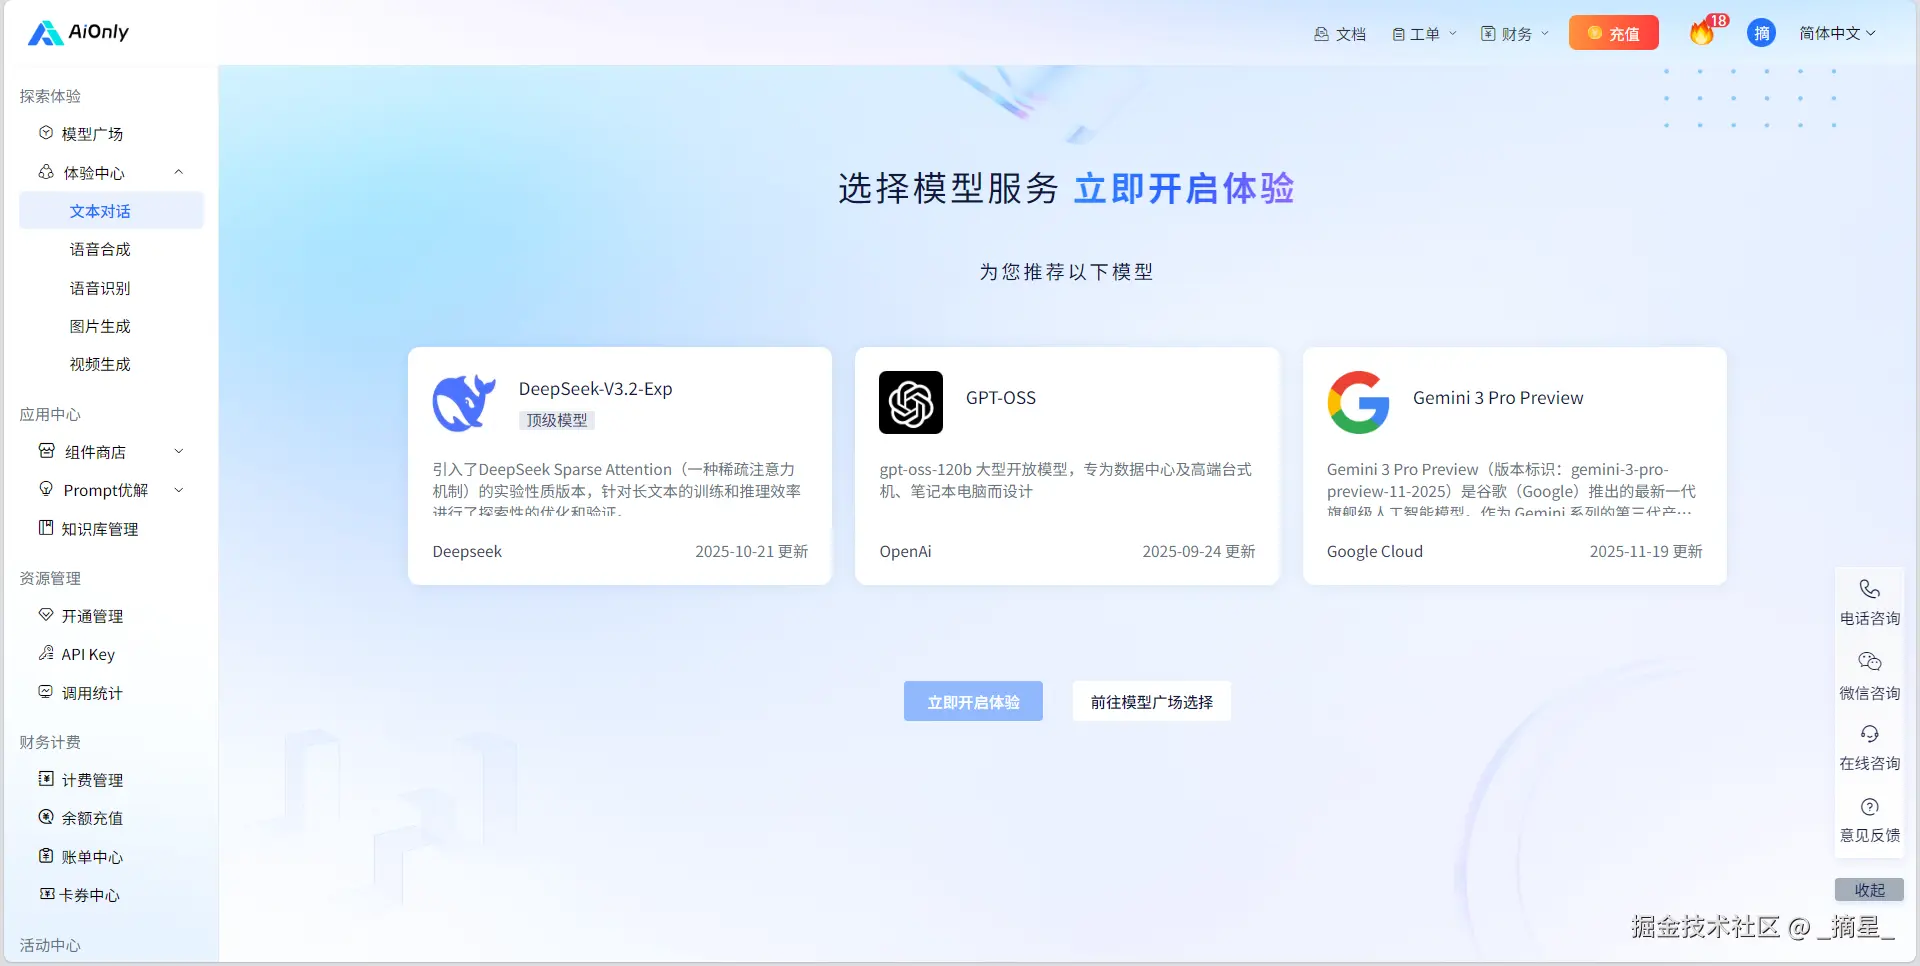Viewport: 1920px width, 966px height.
Task: Select 视频生成 in sidebar
Action: pos(100,364)
